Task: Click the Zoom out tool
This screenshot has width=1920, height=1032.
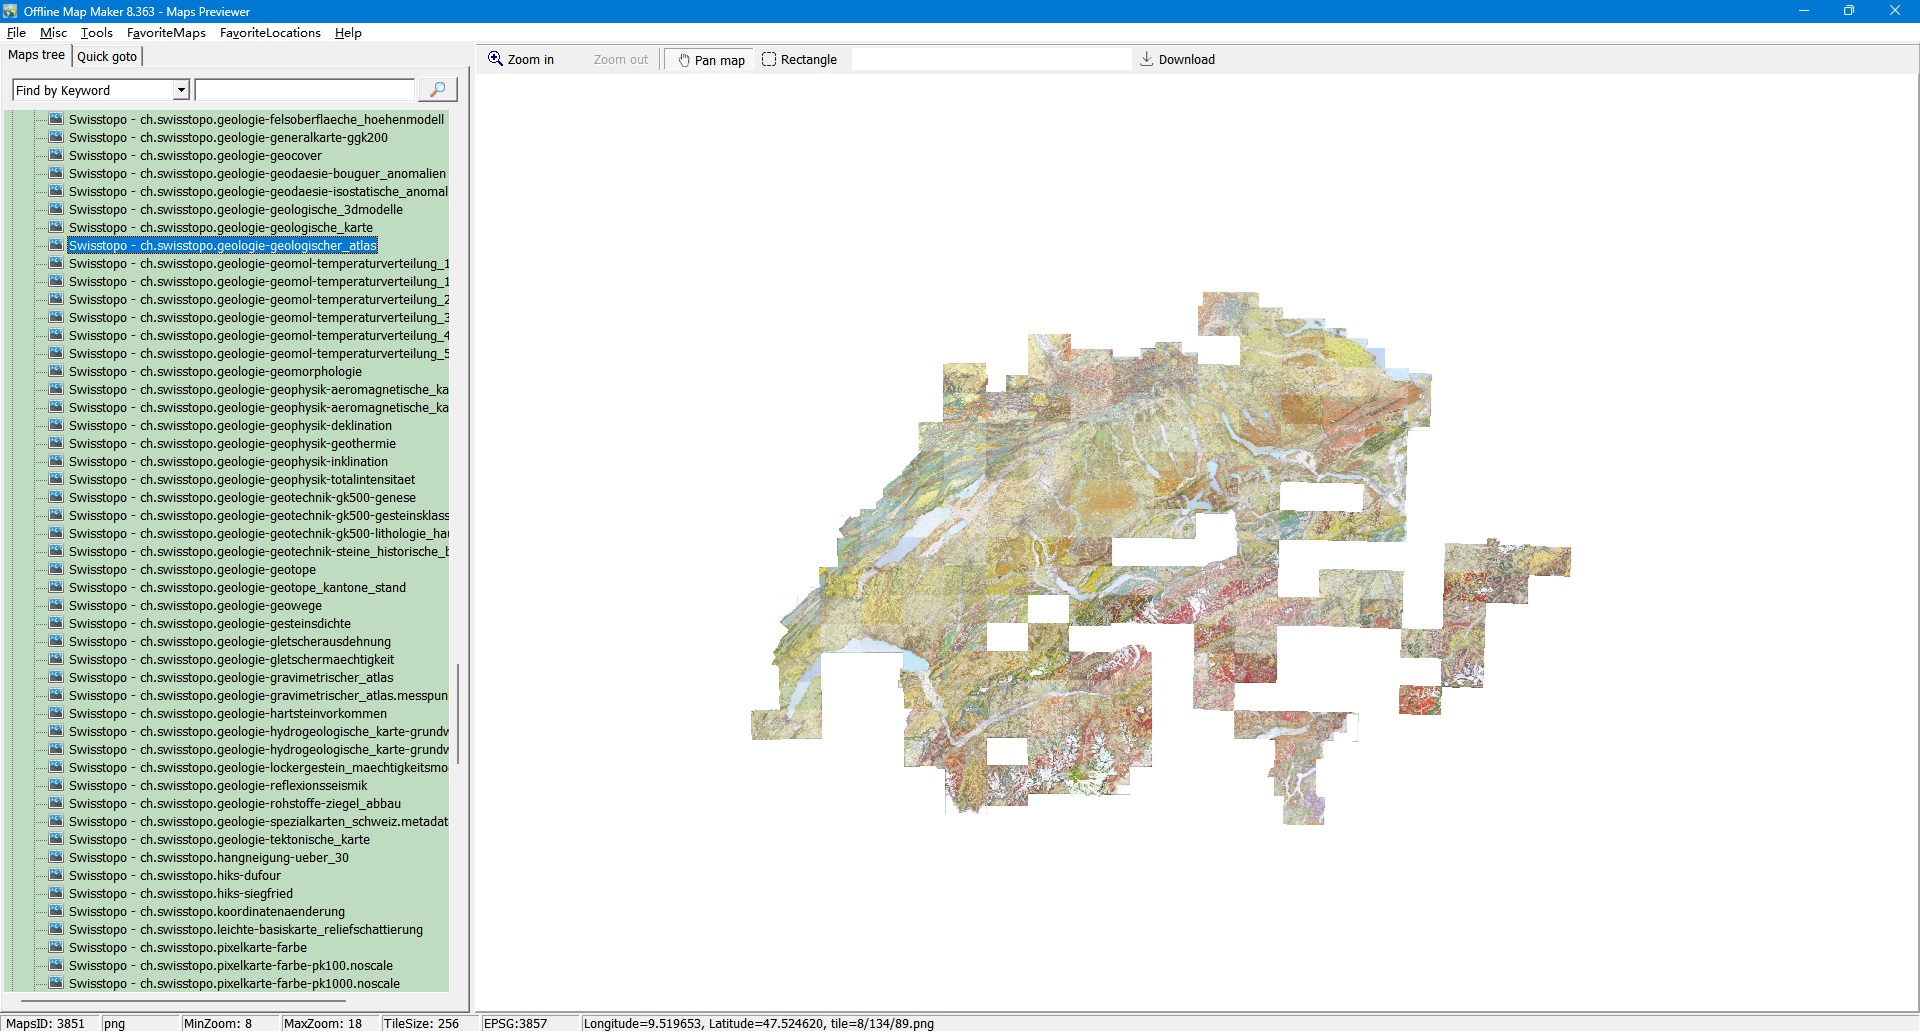Action: (x=620, y=60)
